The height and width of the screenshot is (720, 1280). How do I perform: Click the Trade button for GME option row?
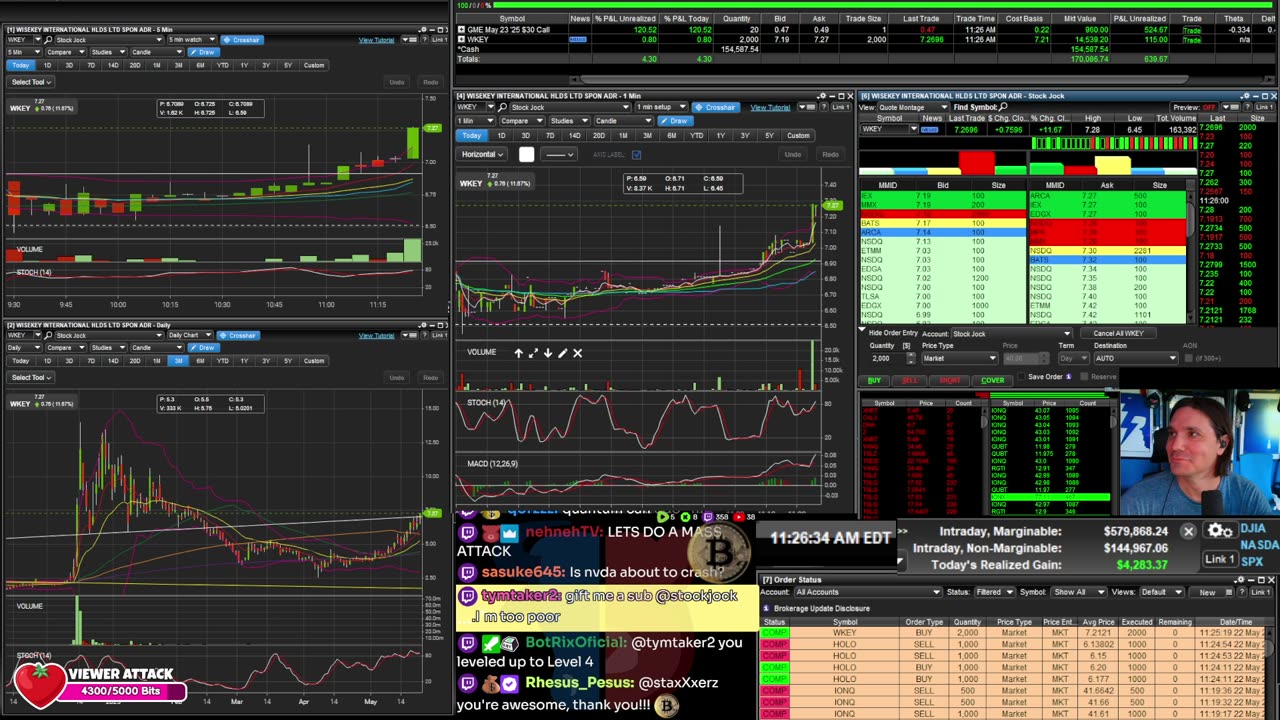[1191, 30]
